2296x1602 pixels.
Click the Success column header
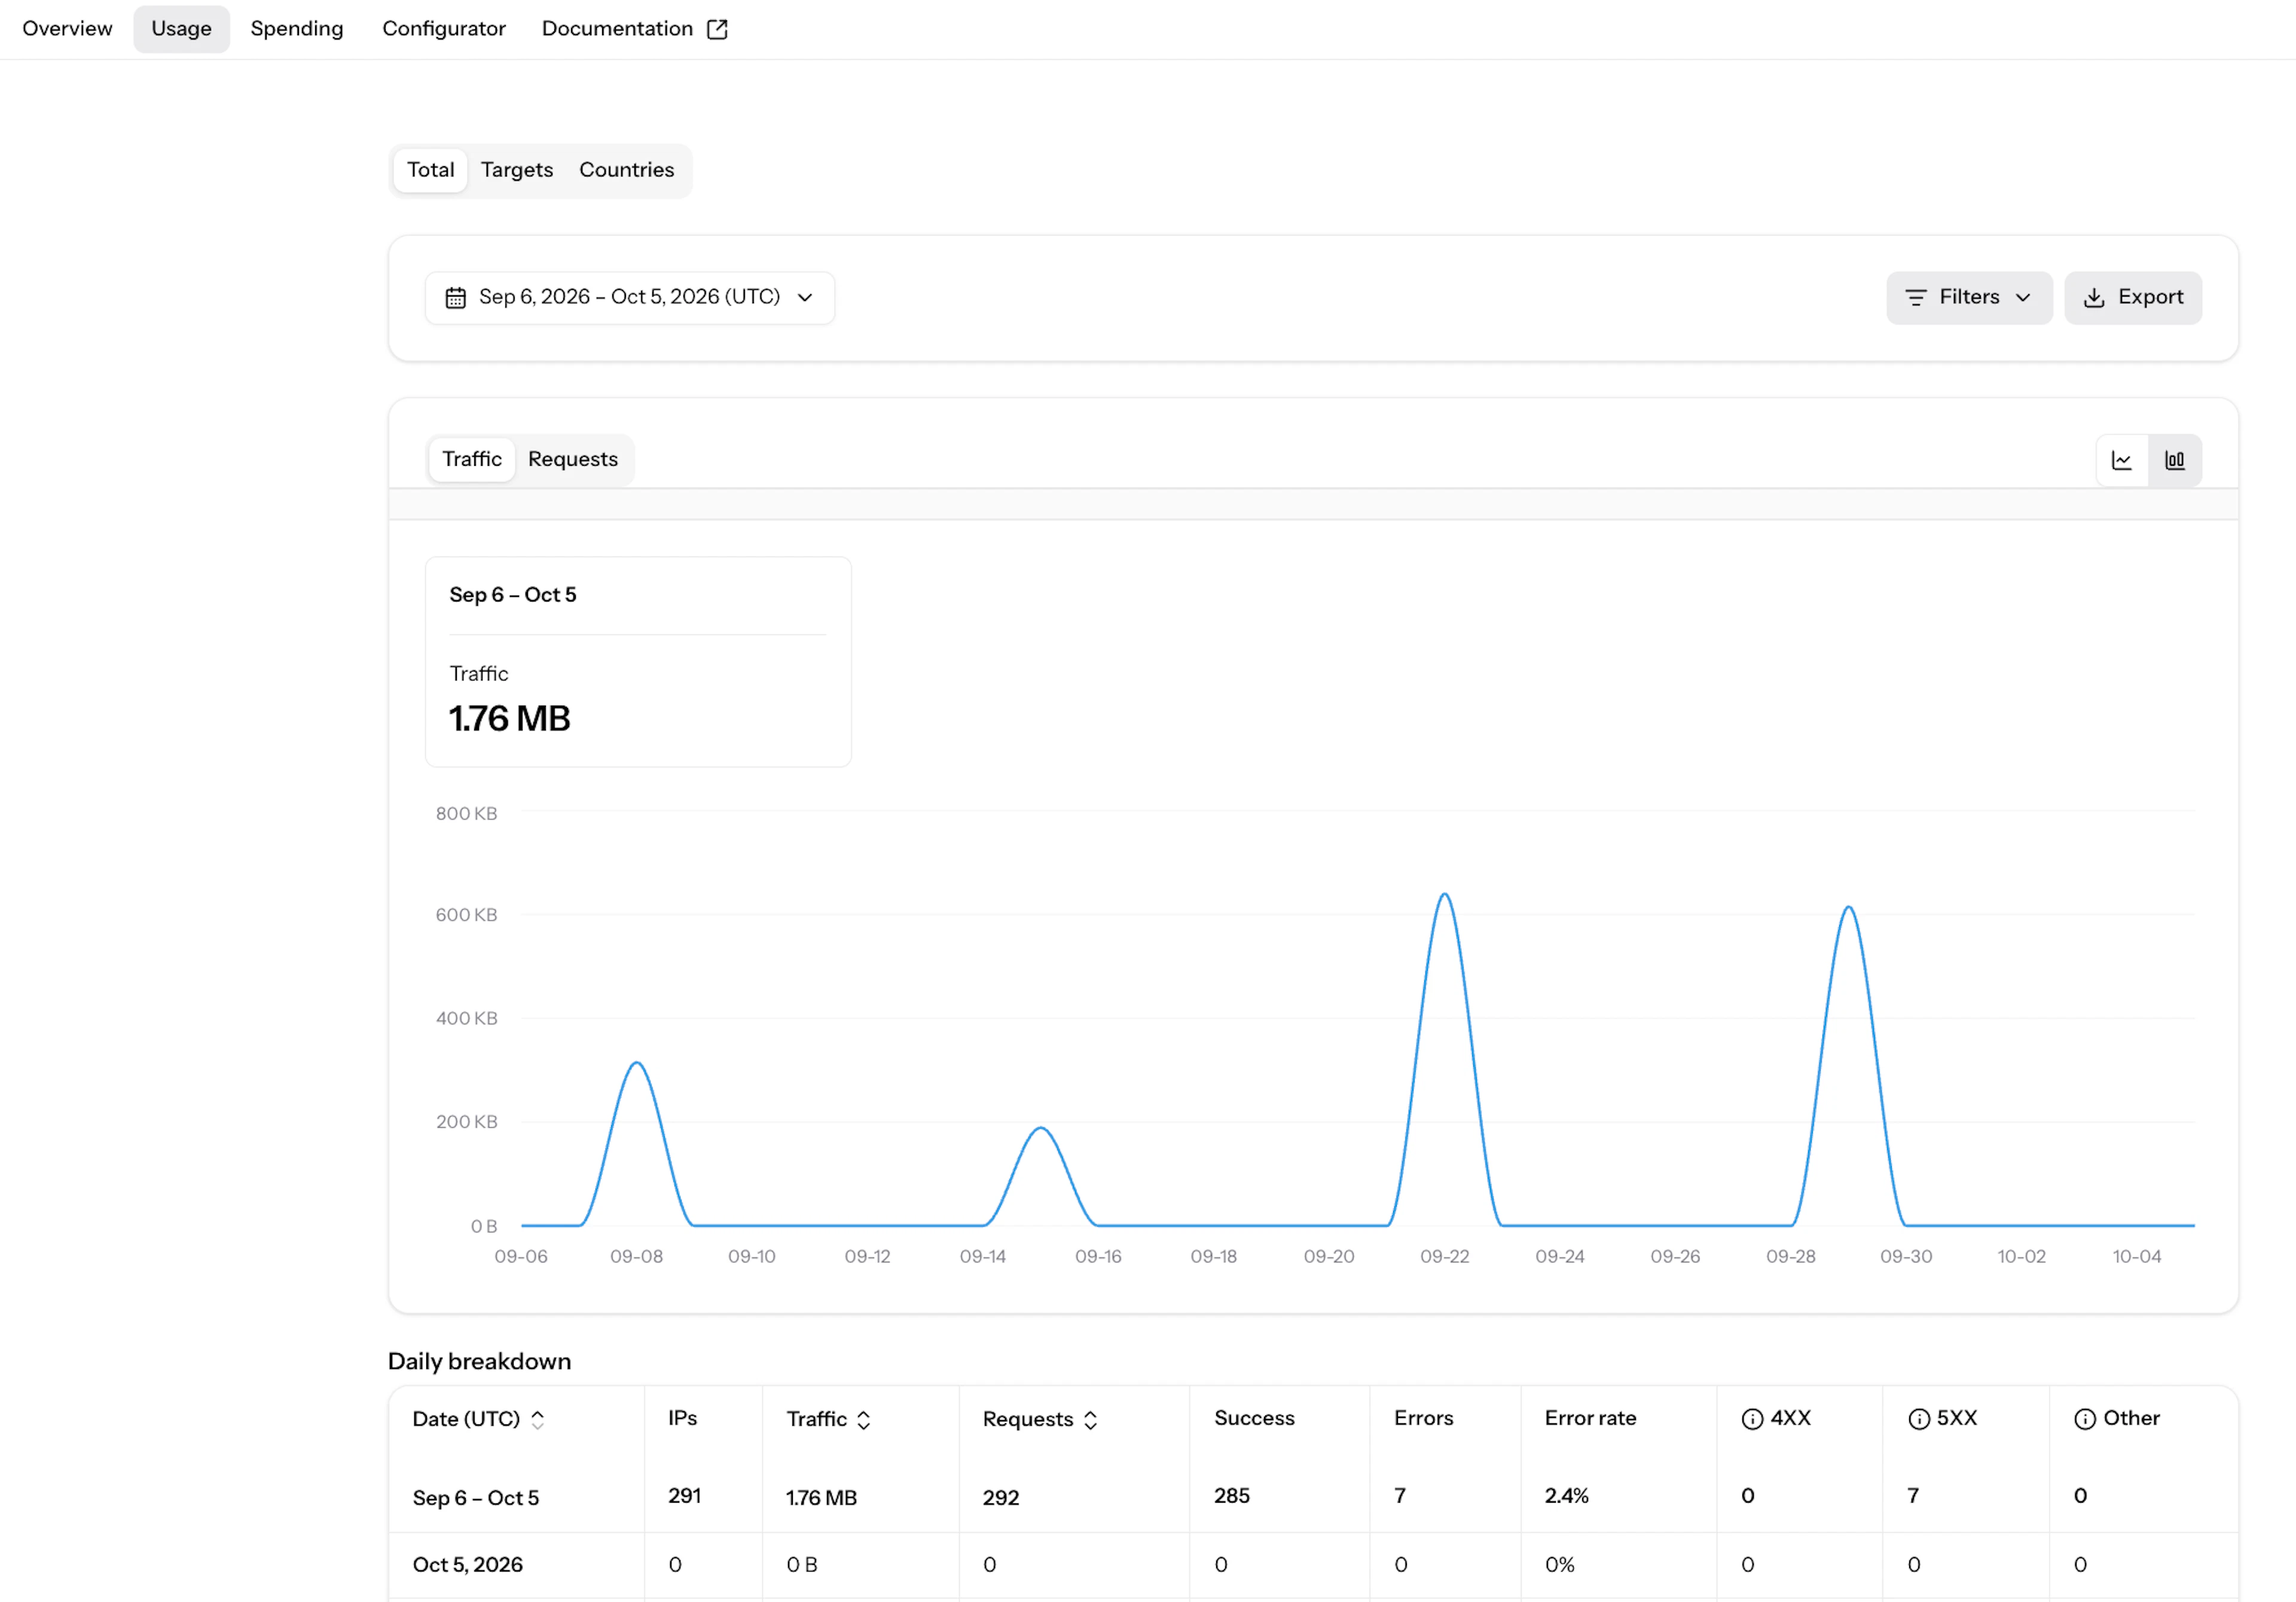click(x=1254, y=1418)
